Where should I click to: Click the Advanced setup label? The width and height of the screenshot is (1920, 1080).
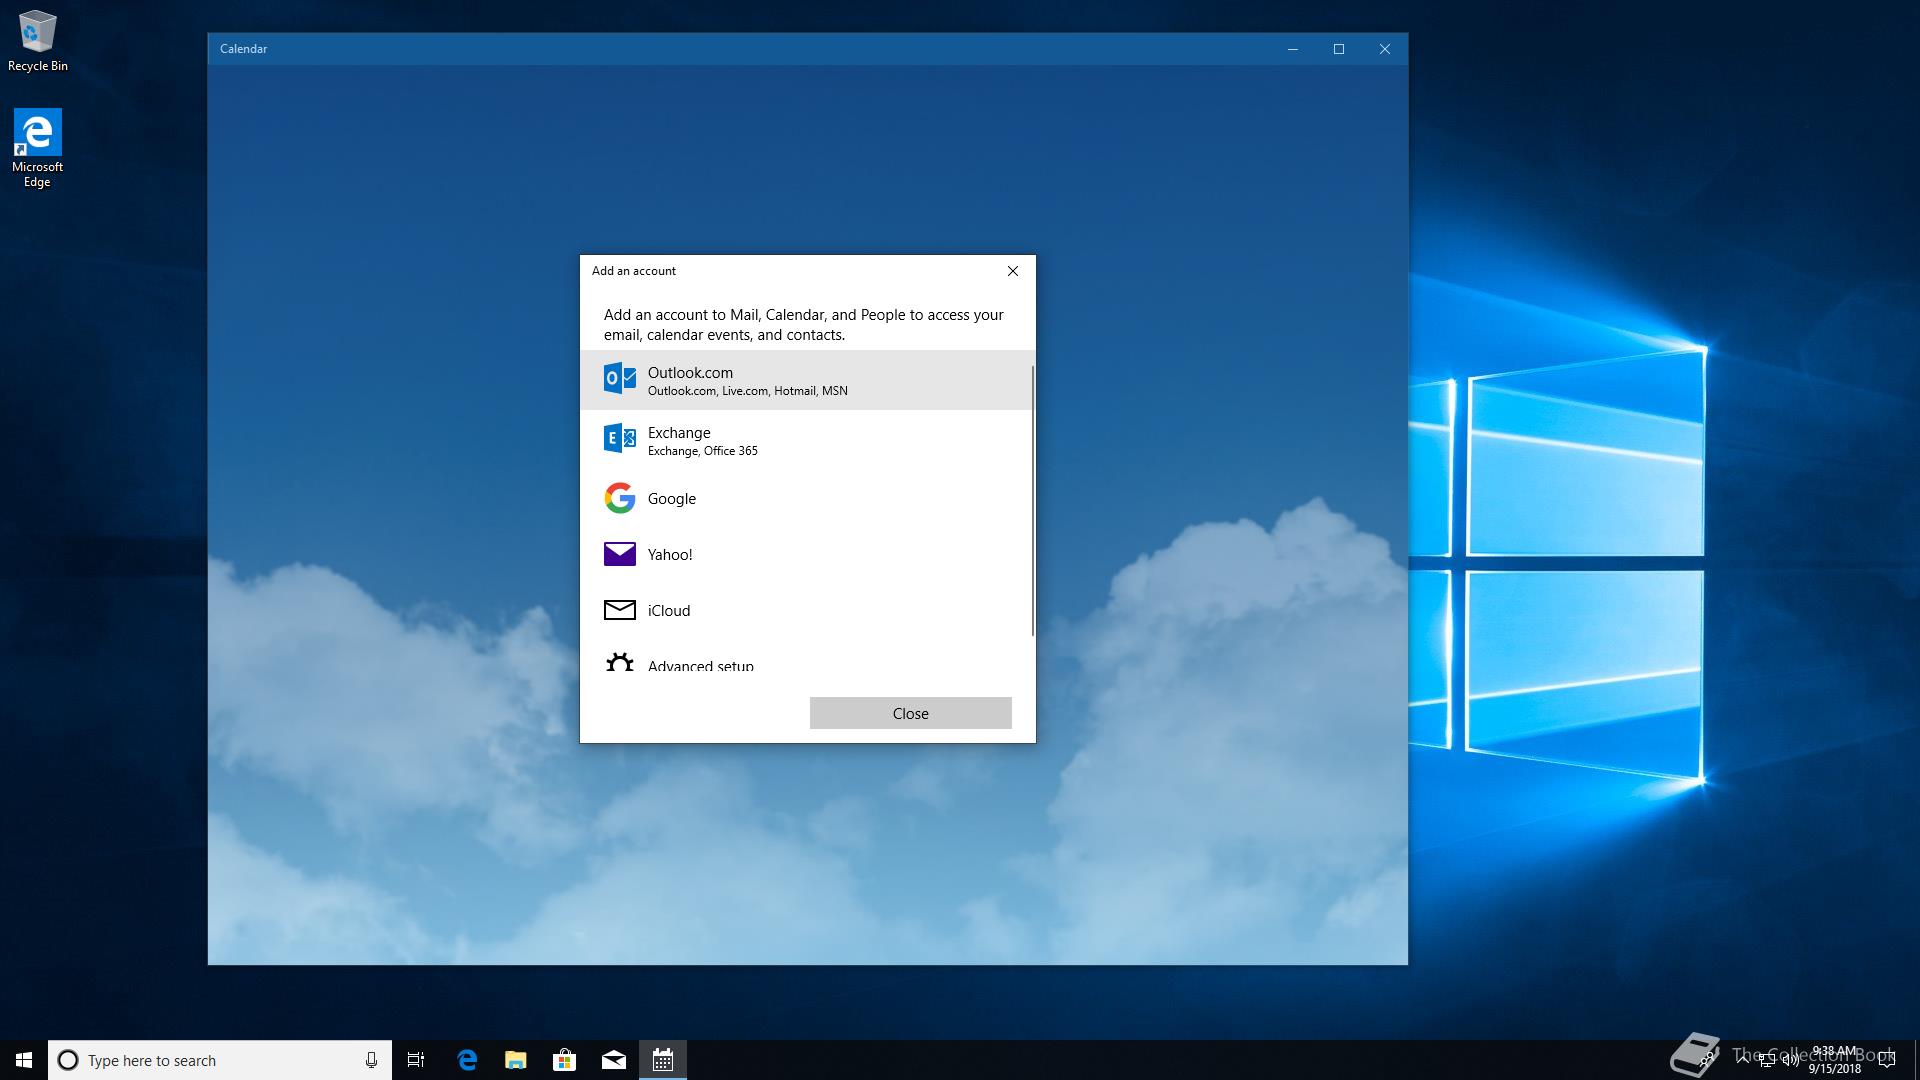pos(701,665)
